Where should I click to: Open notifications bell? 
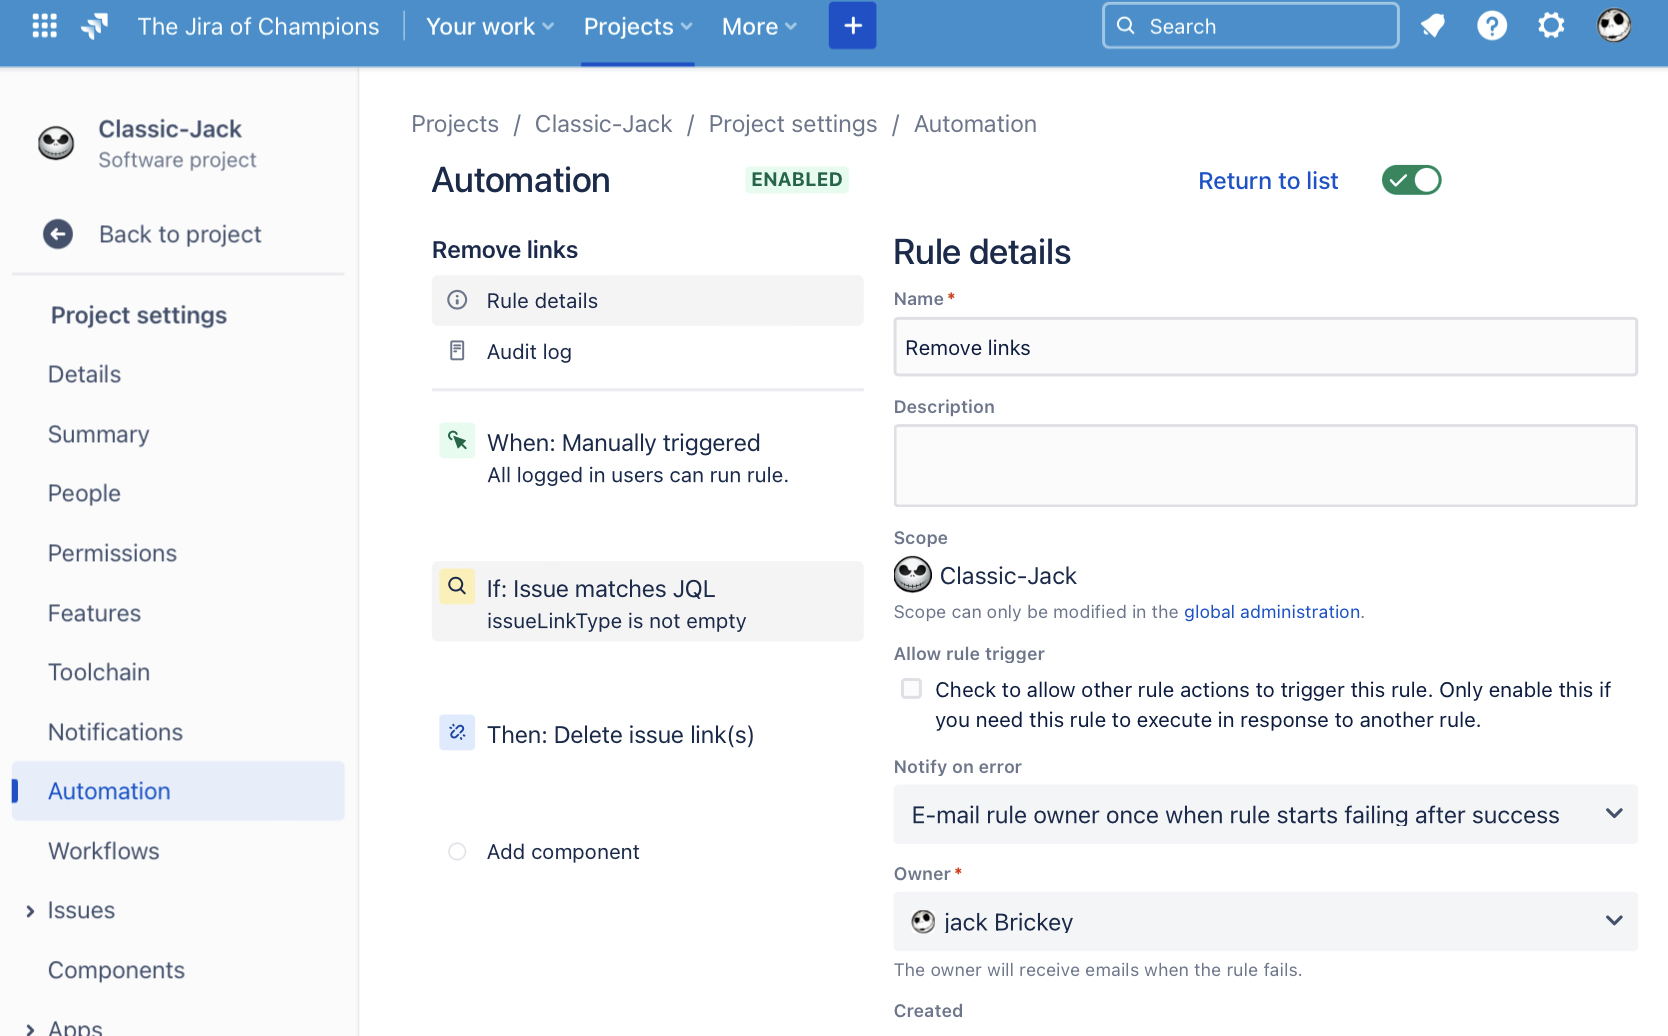pyautogui.click(x=1432, y=25)
